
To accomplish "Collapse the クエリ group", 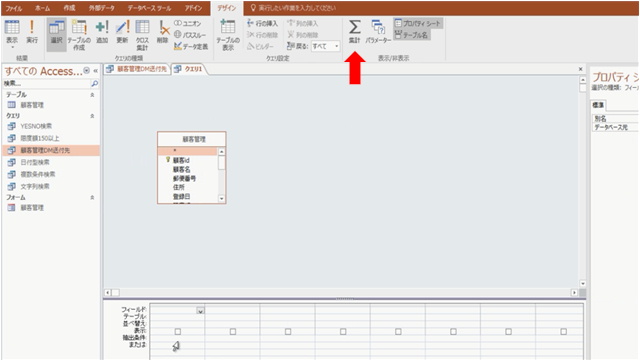I will (x=92, y=116).
